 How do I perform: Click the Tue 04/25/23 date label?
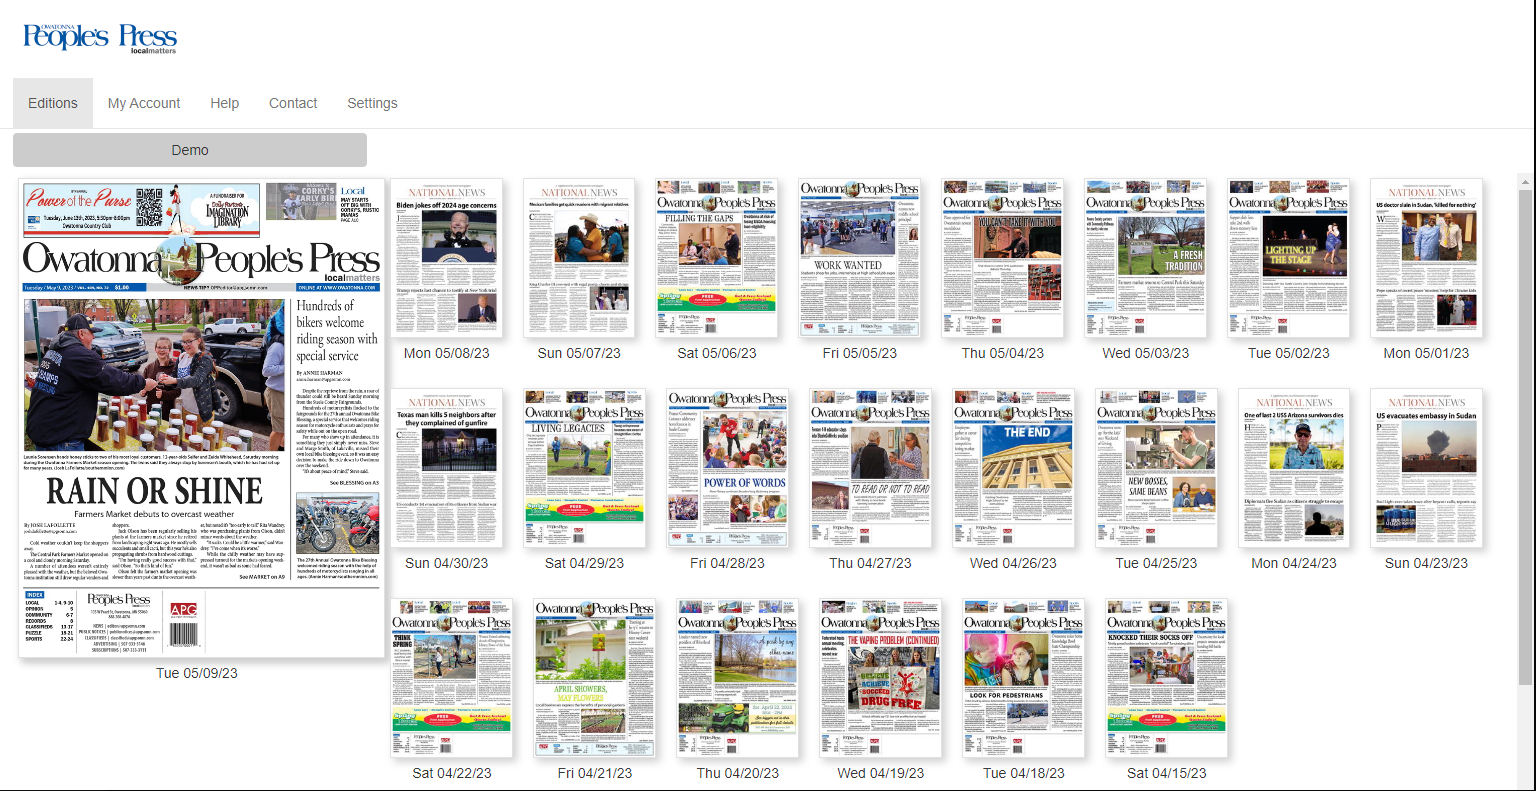(x=1157, y=563)
